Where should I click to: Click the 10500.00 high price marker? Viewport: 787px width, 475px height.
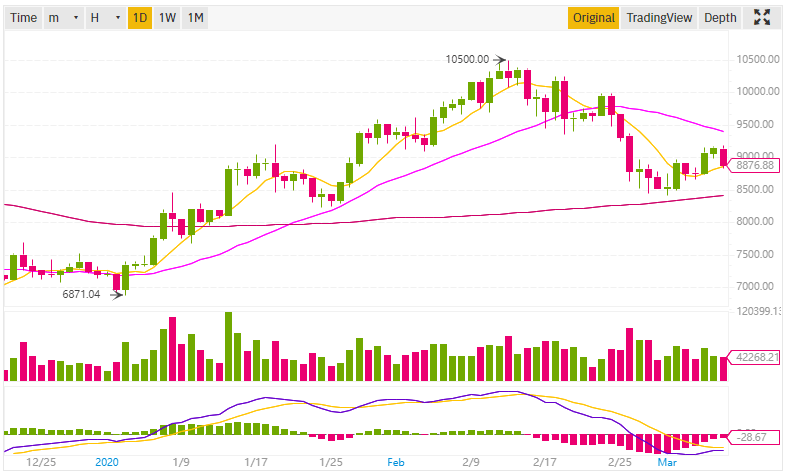[467, 59]
